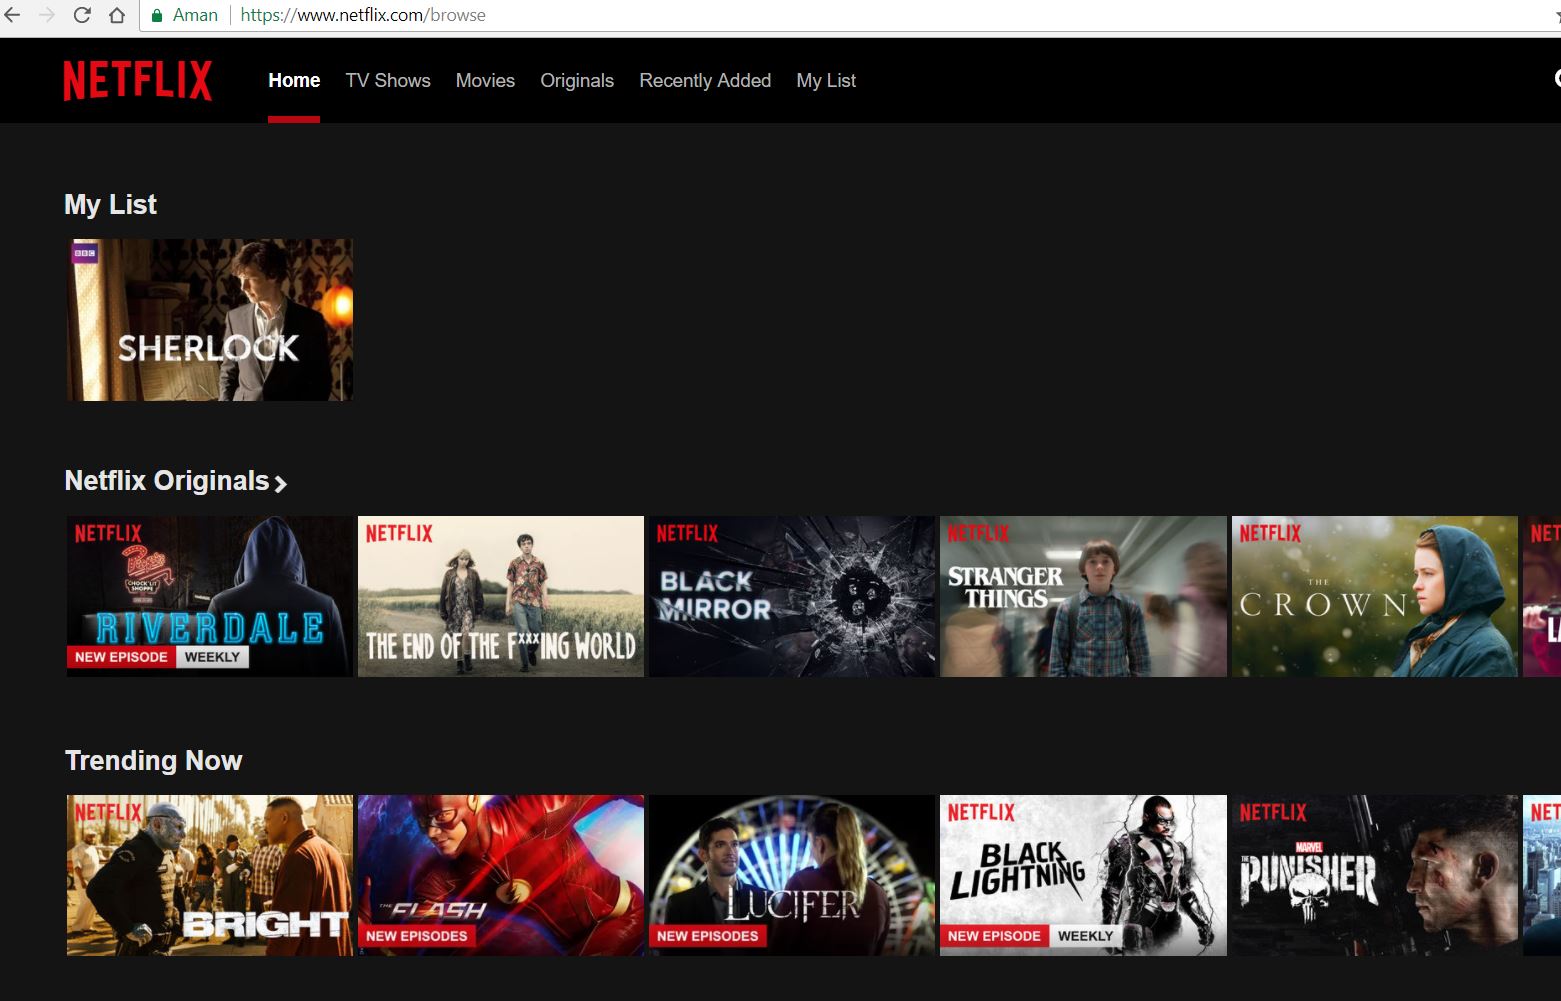1561x1001 pixels.
Task: Go to browser home page icon
Action: (117, 15)
